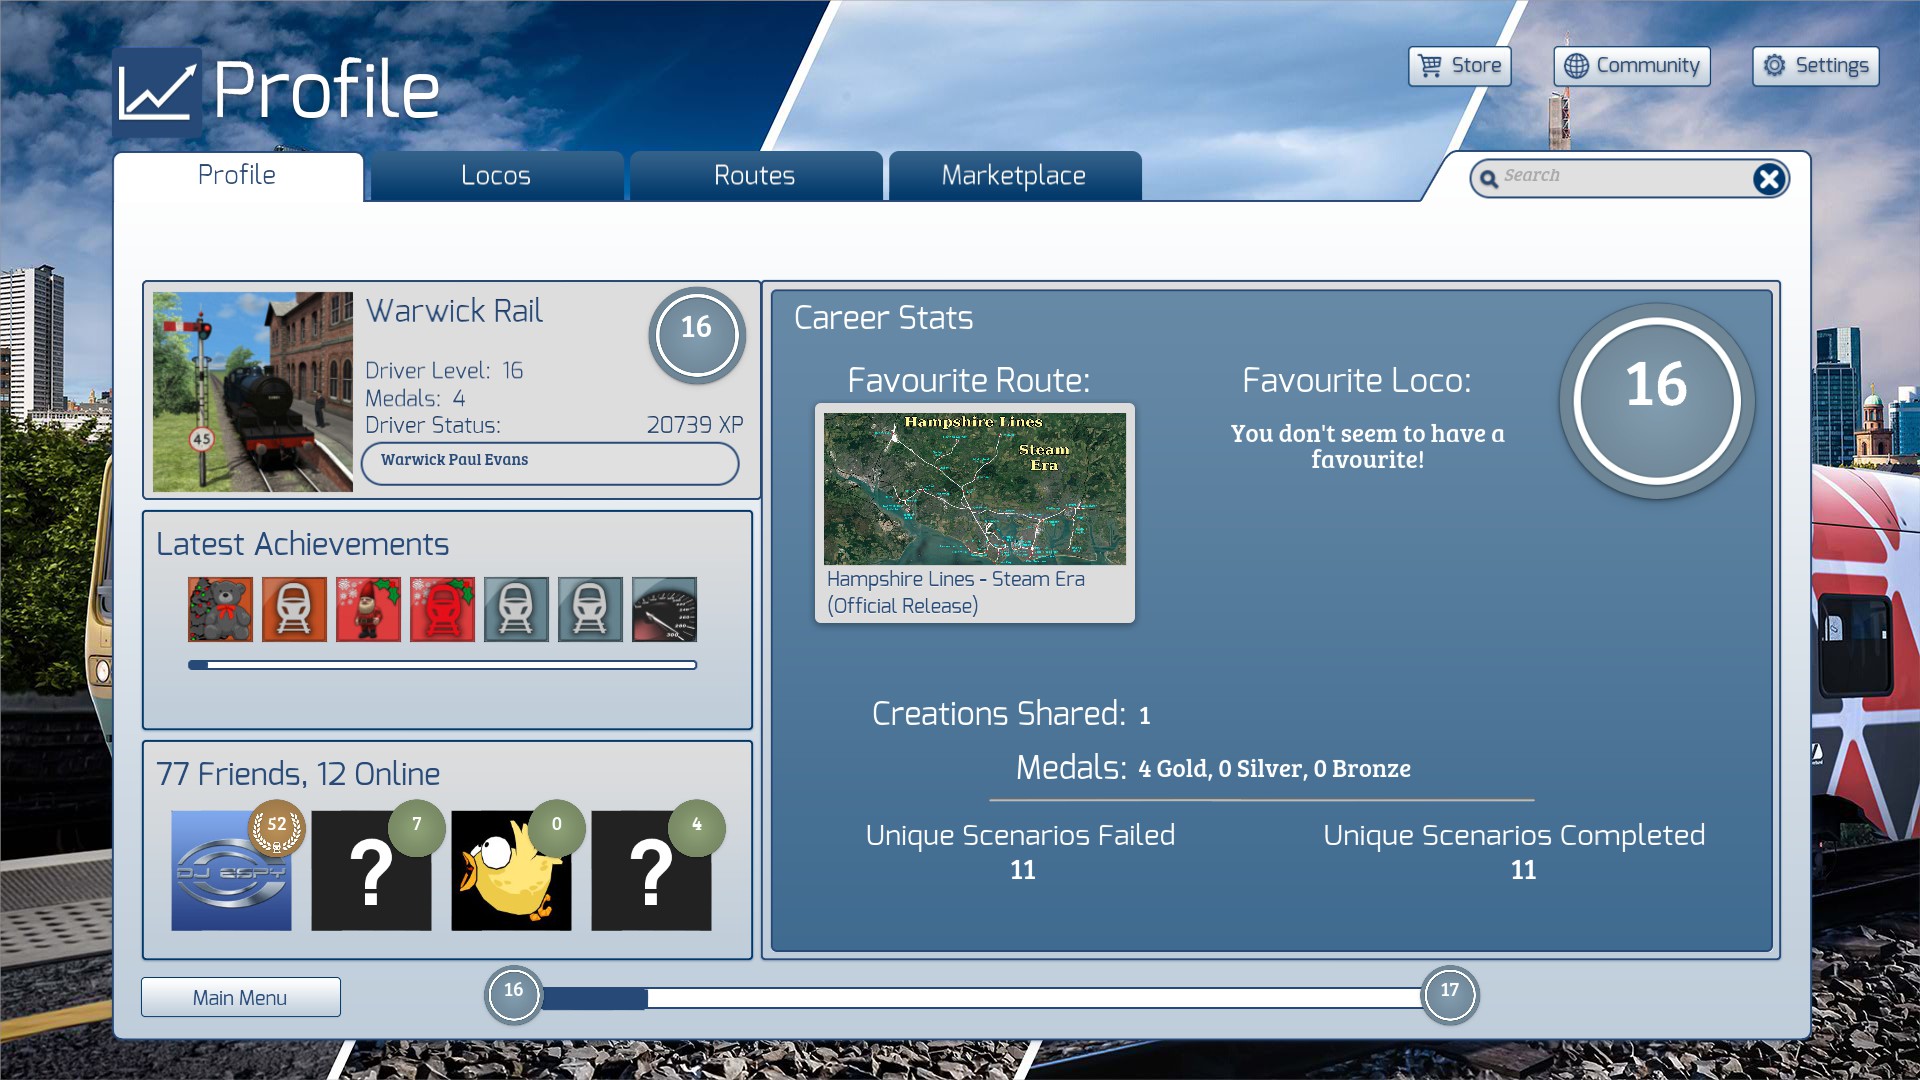Click the Christmas gnome achievement icon

(x=368, y=609)
